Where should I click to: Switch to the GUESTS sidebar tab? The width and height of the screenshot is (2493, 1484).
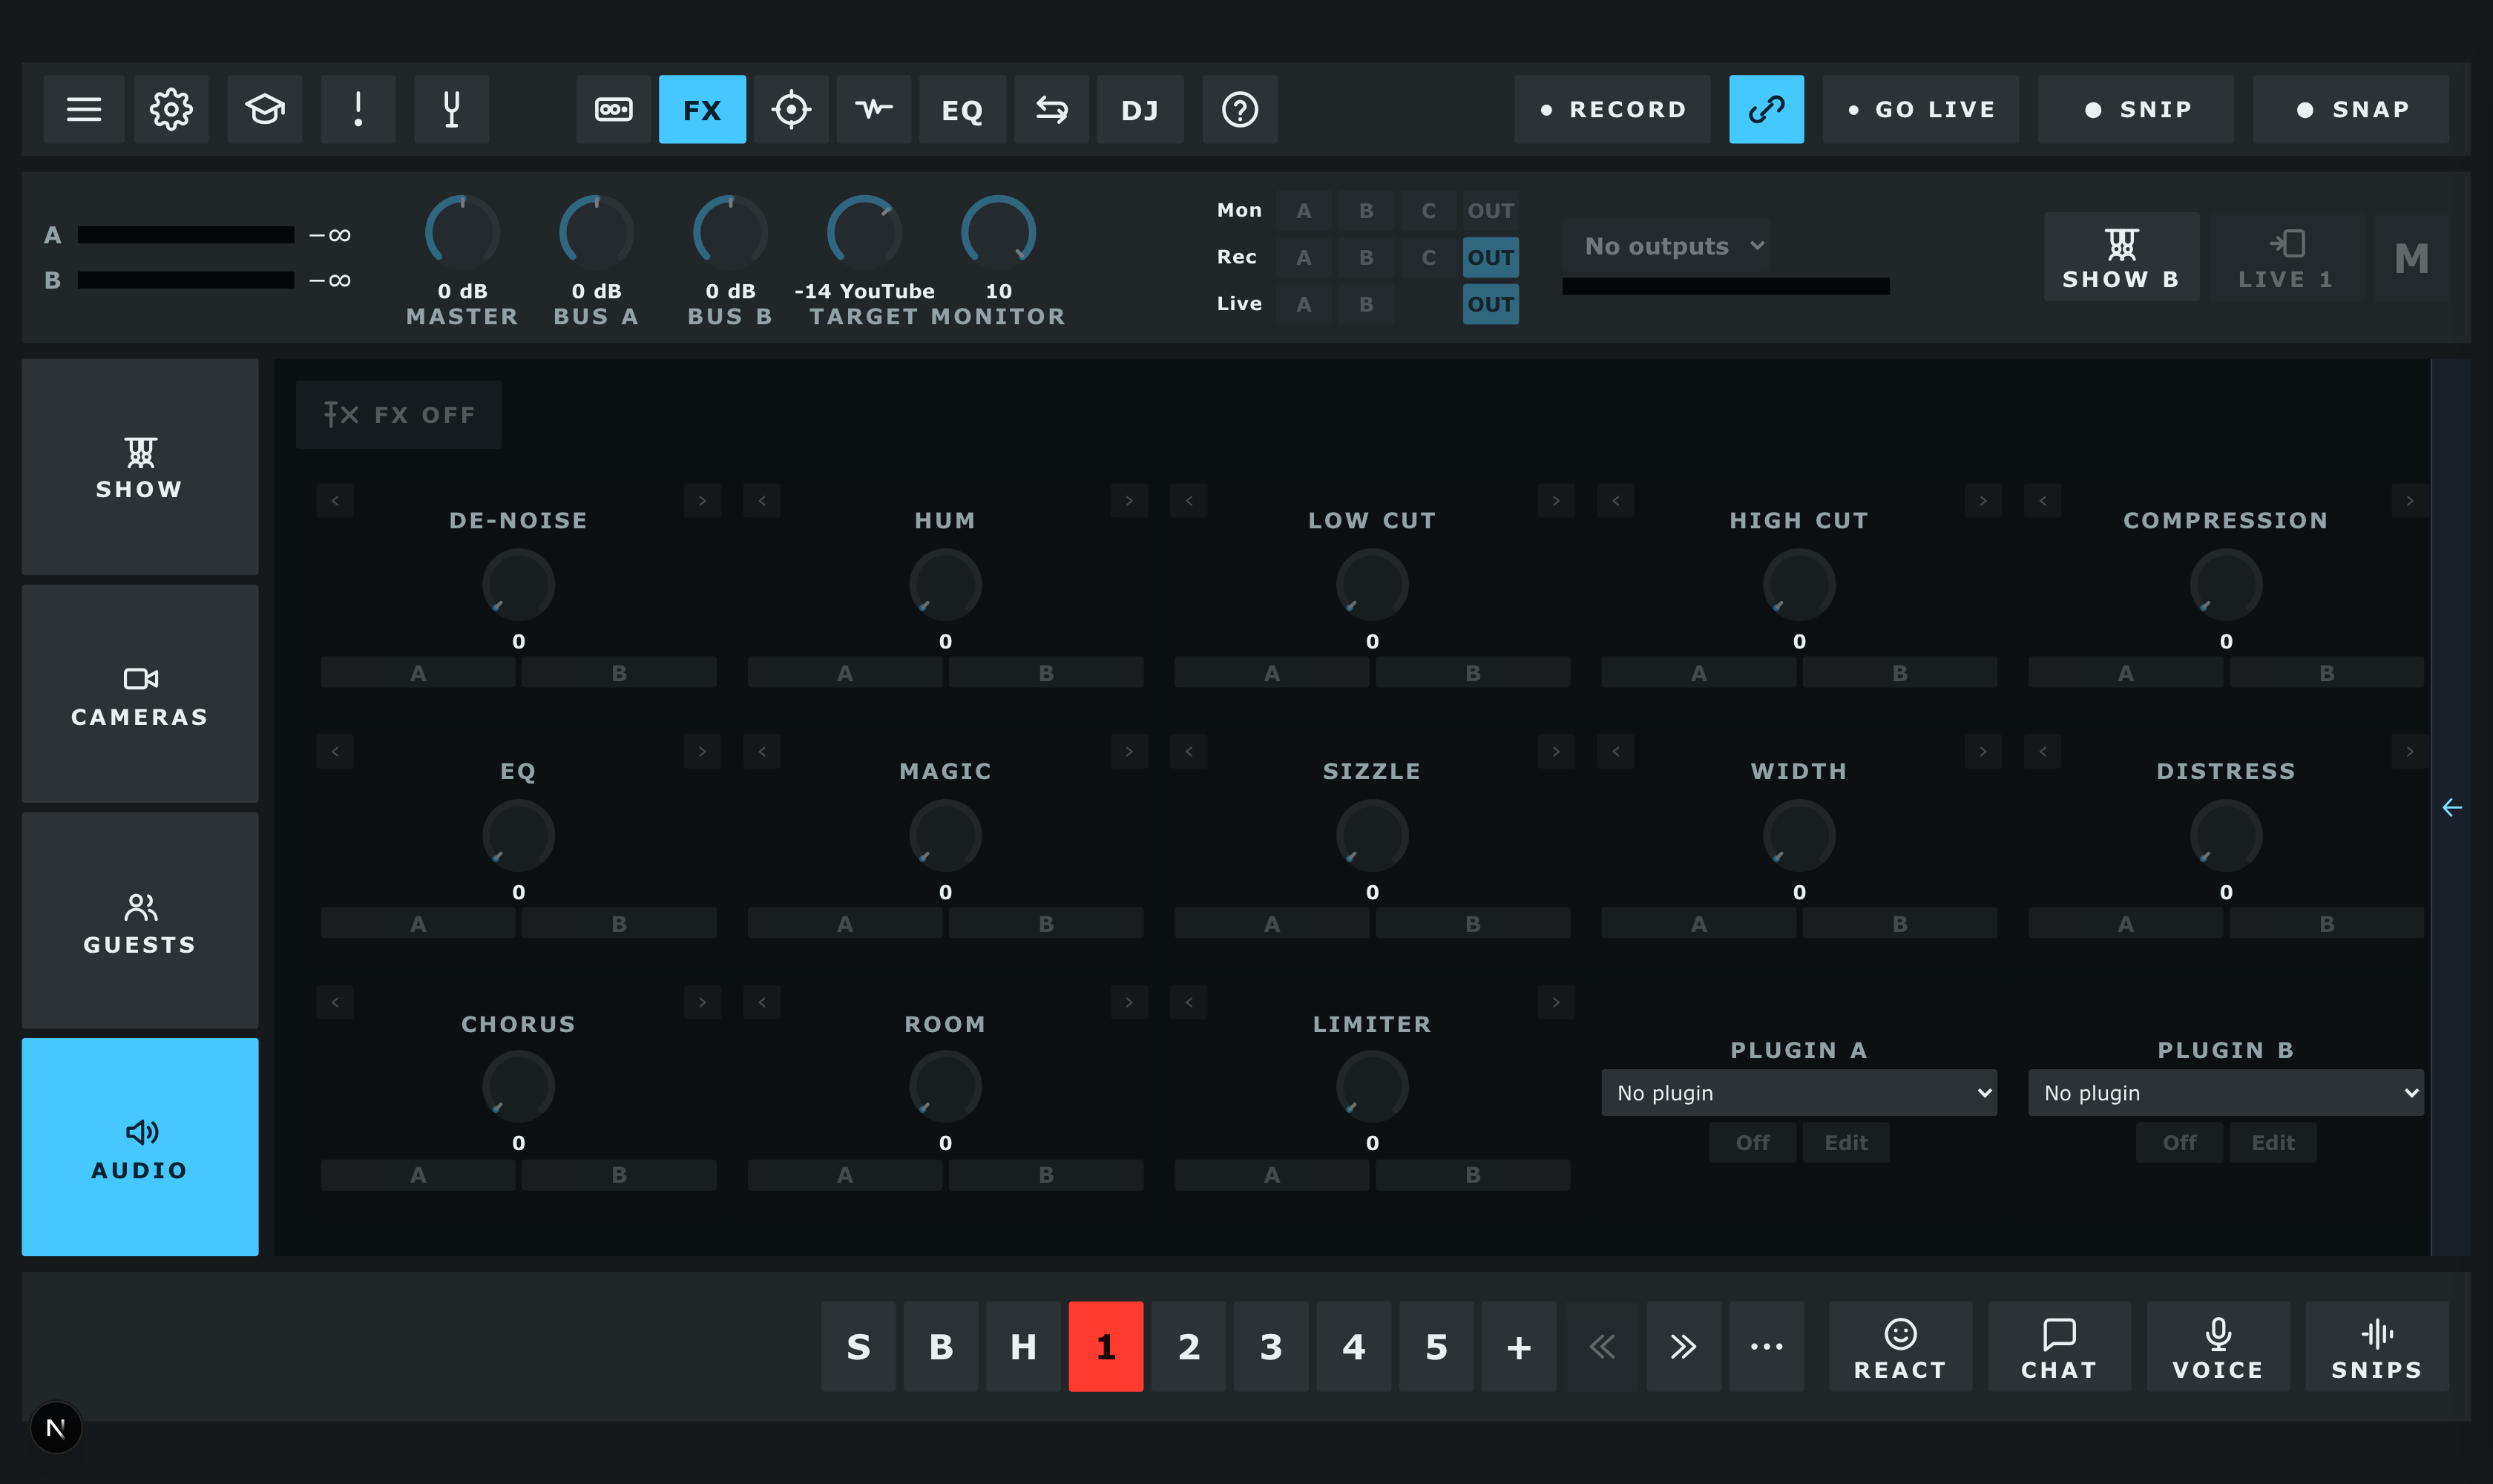140,921
